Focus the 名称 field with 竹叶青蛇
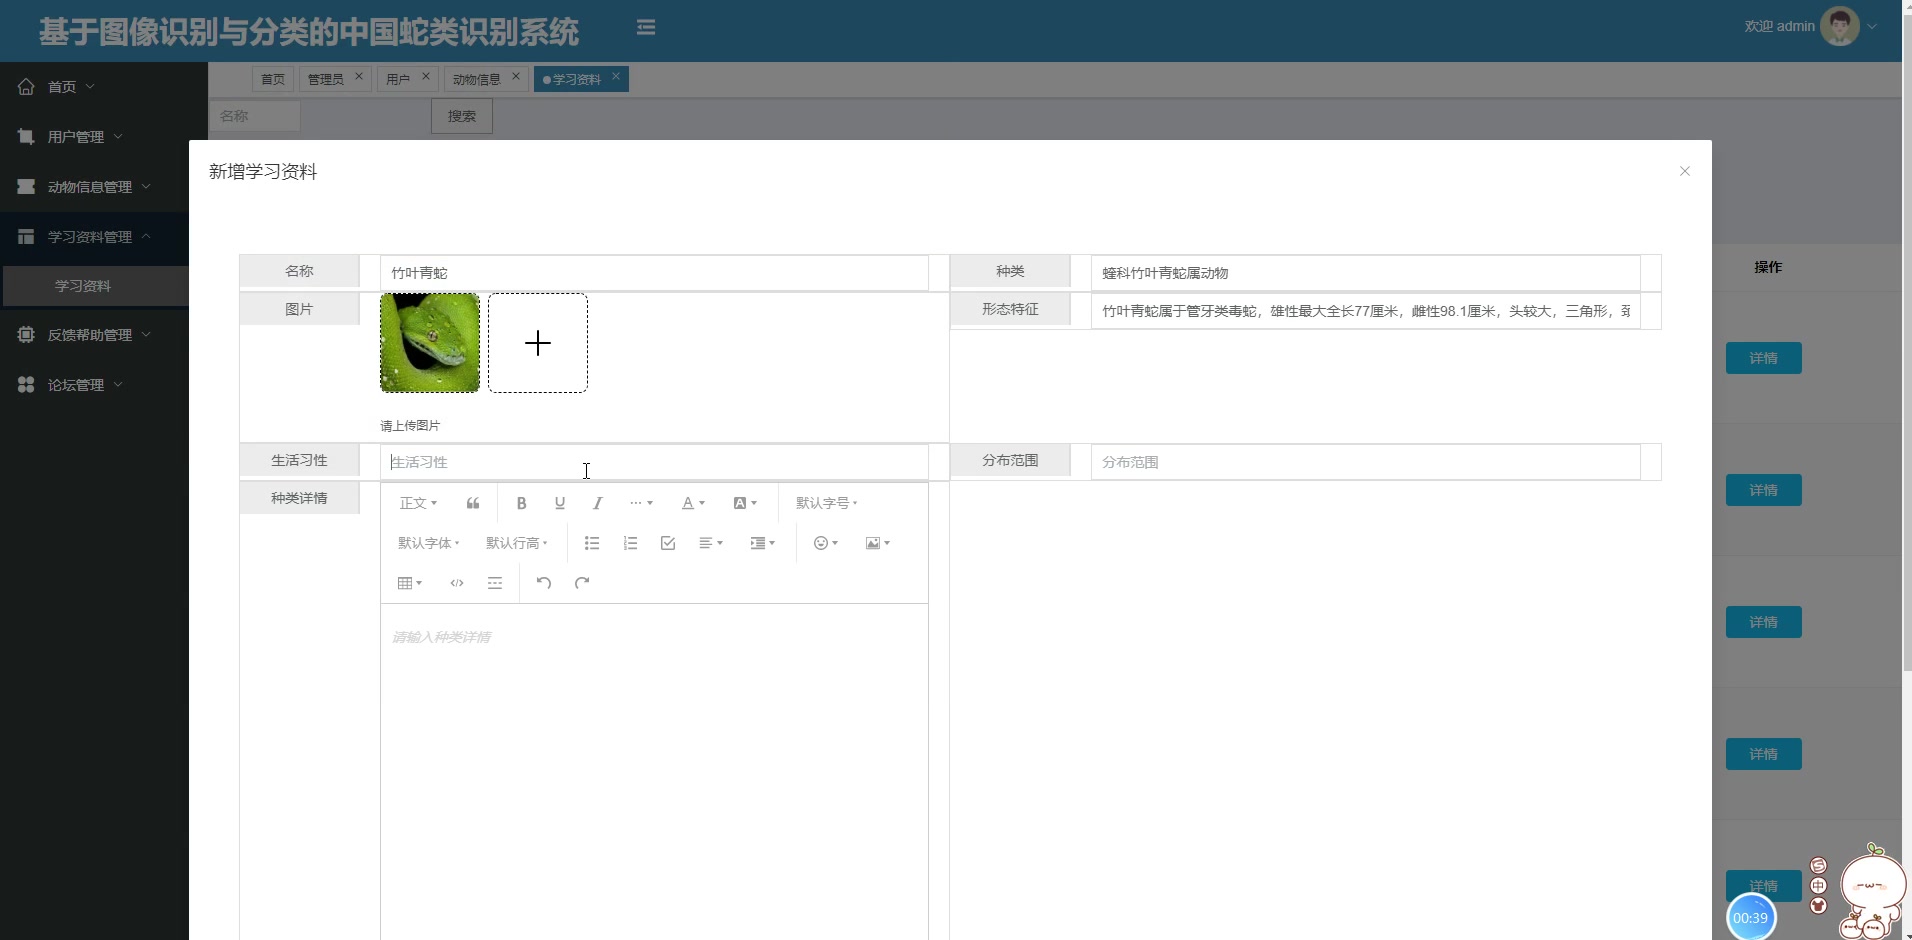1912x940 pixels. point(654,273)
